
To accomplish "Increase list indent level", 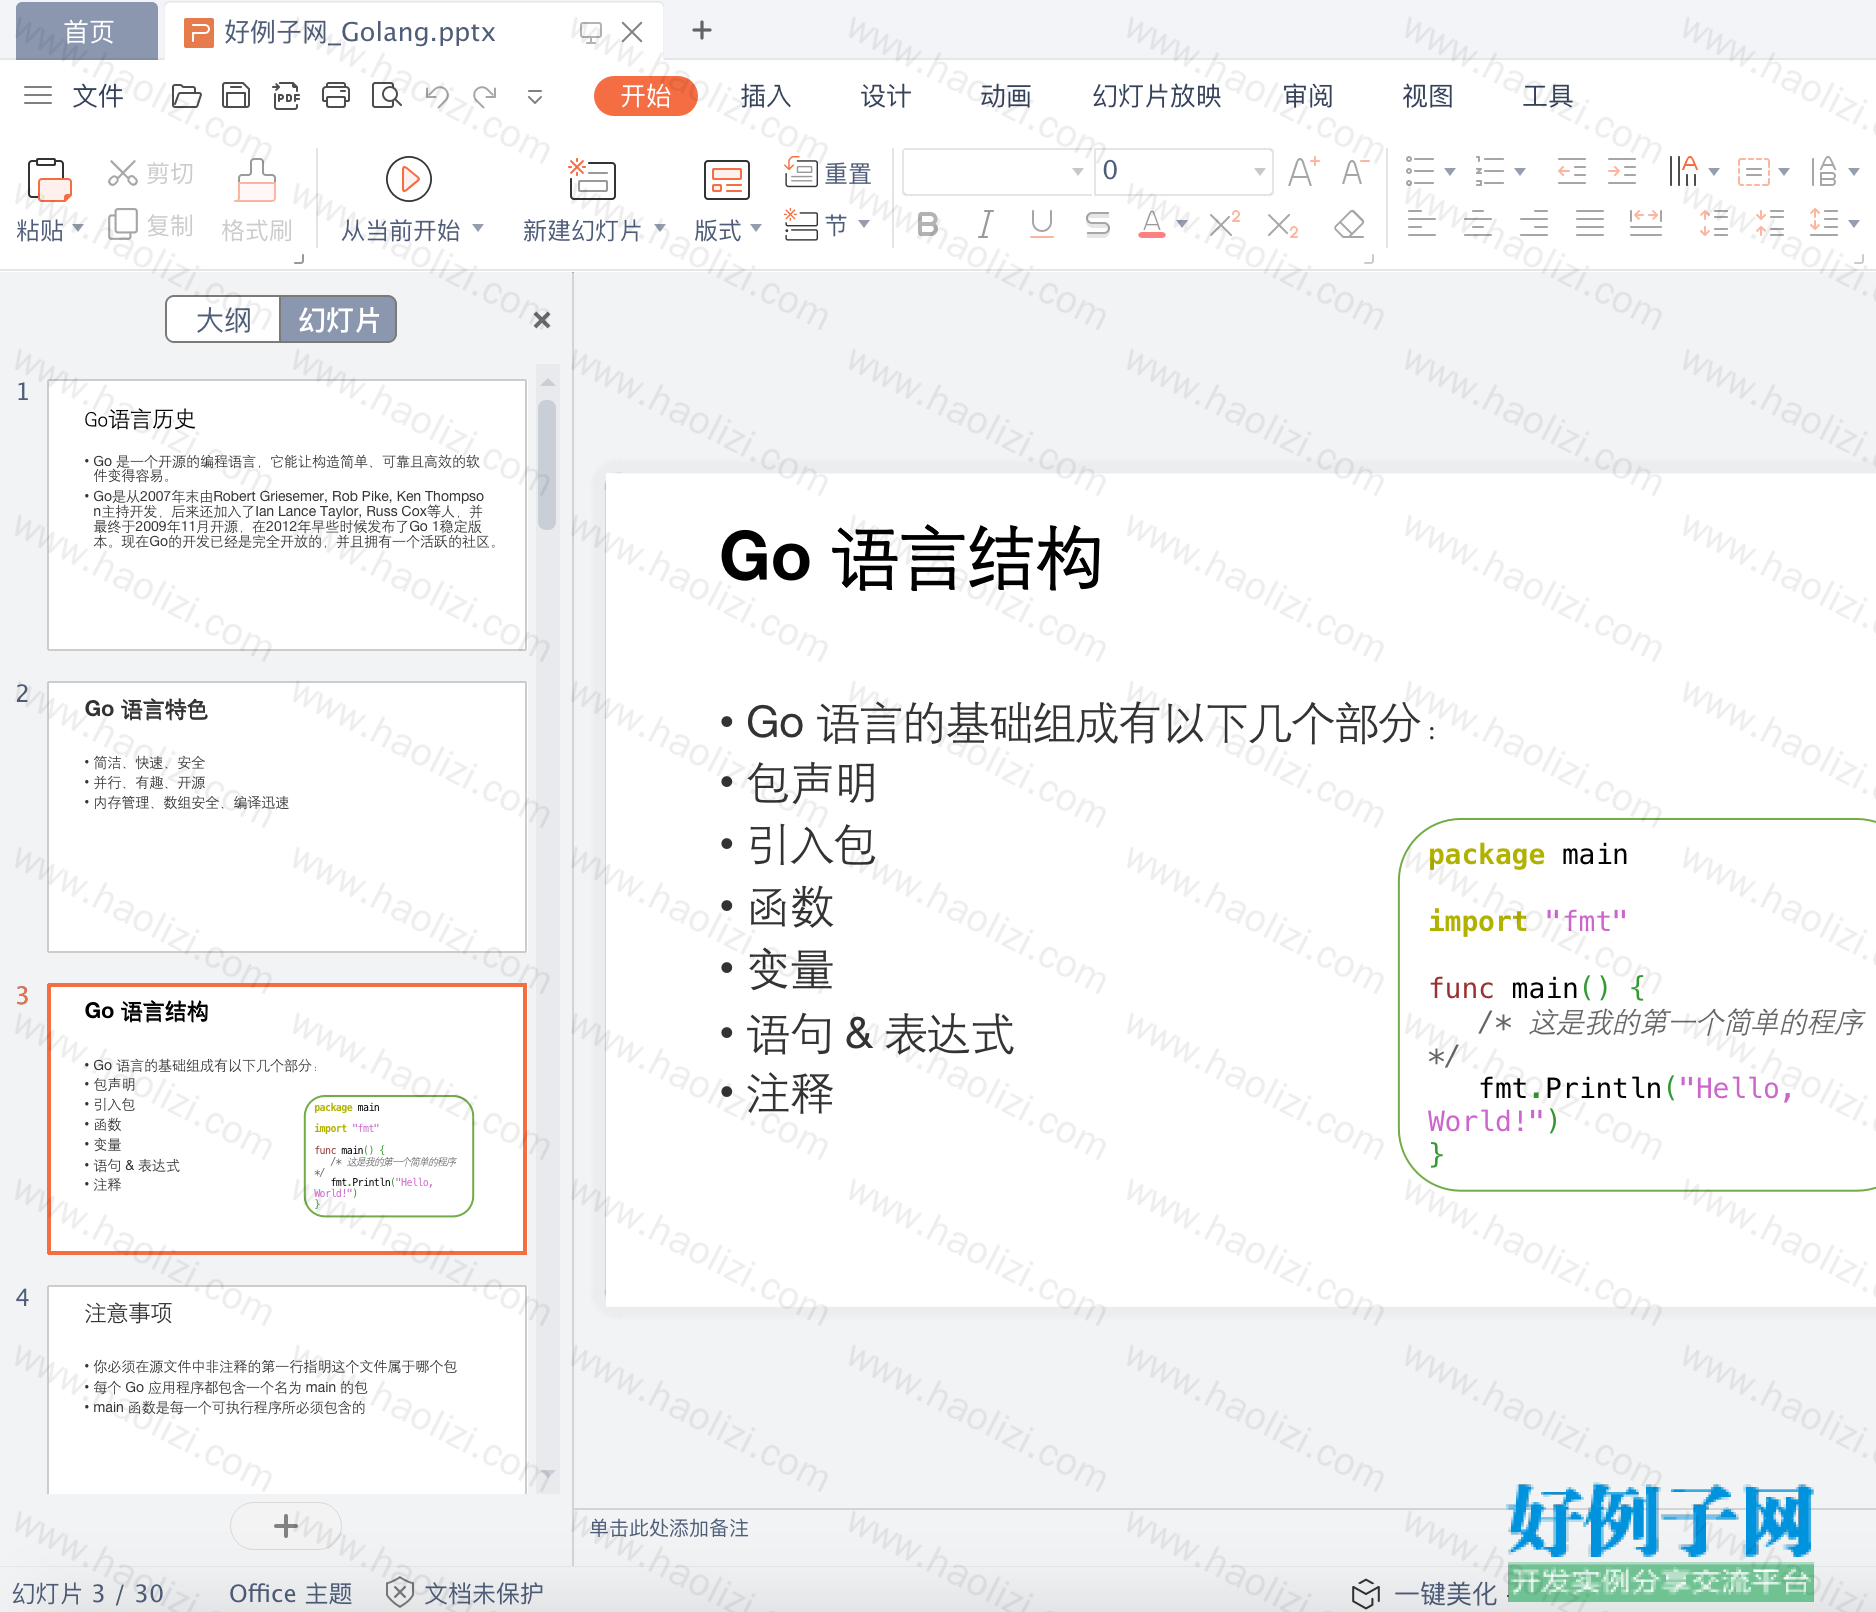I will [x=1622, y=172].
